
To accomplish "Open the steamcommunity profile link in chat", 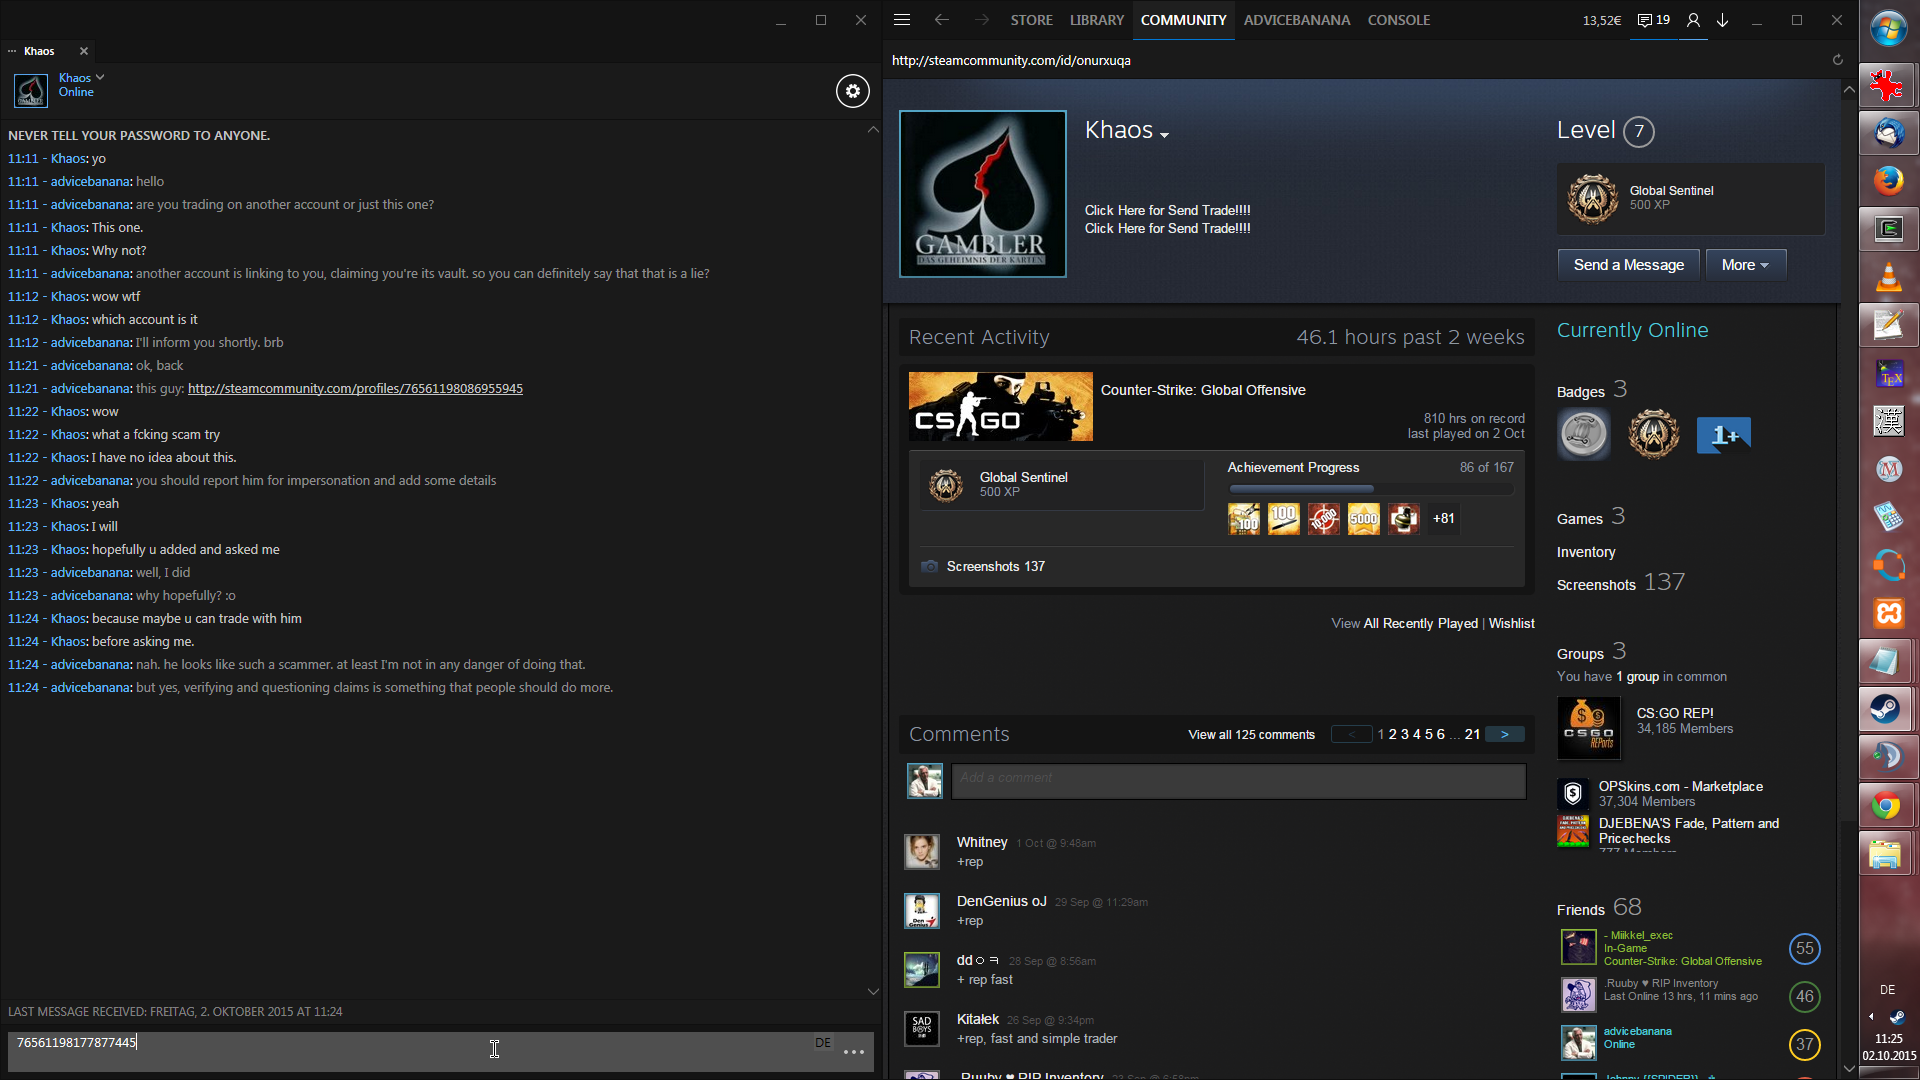I will click(x=355, y=388).
